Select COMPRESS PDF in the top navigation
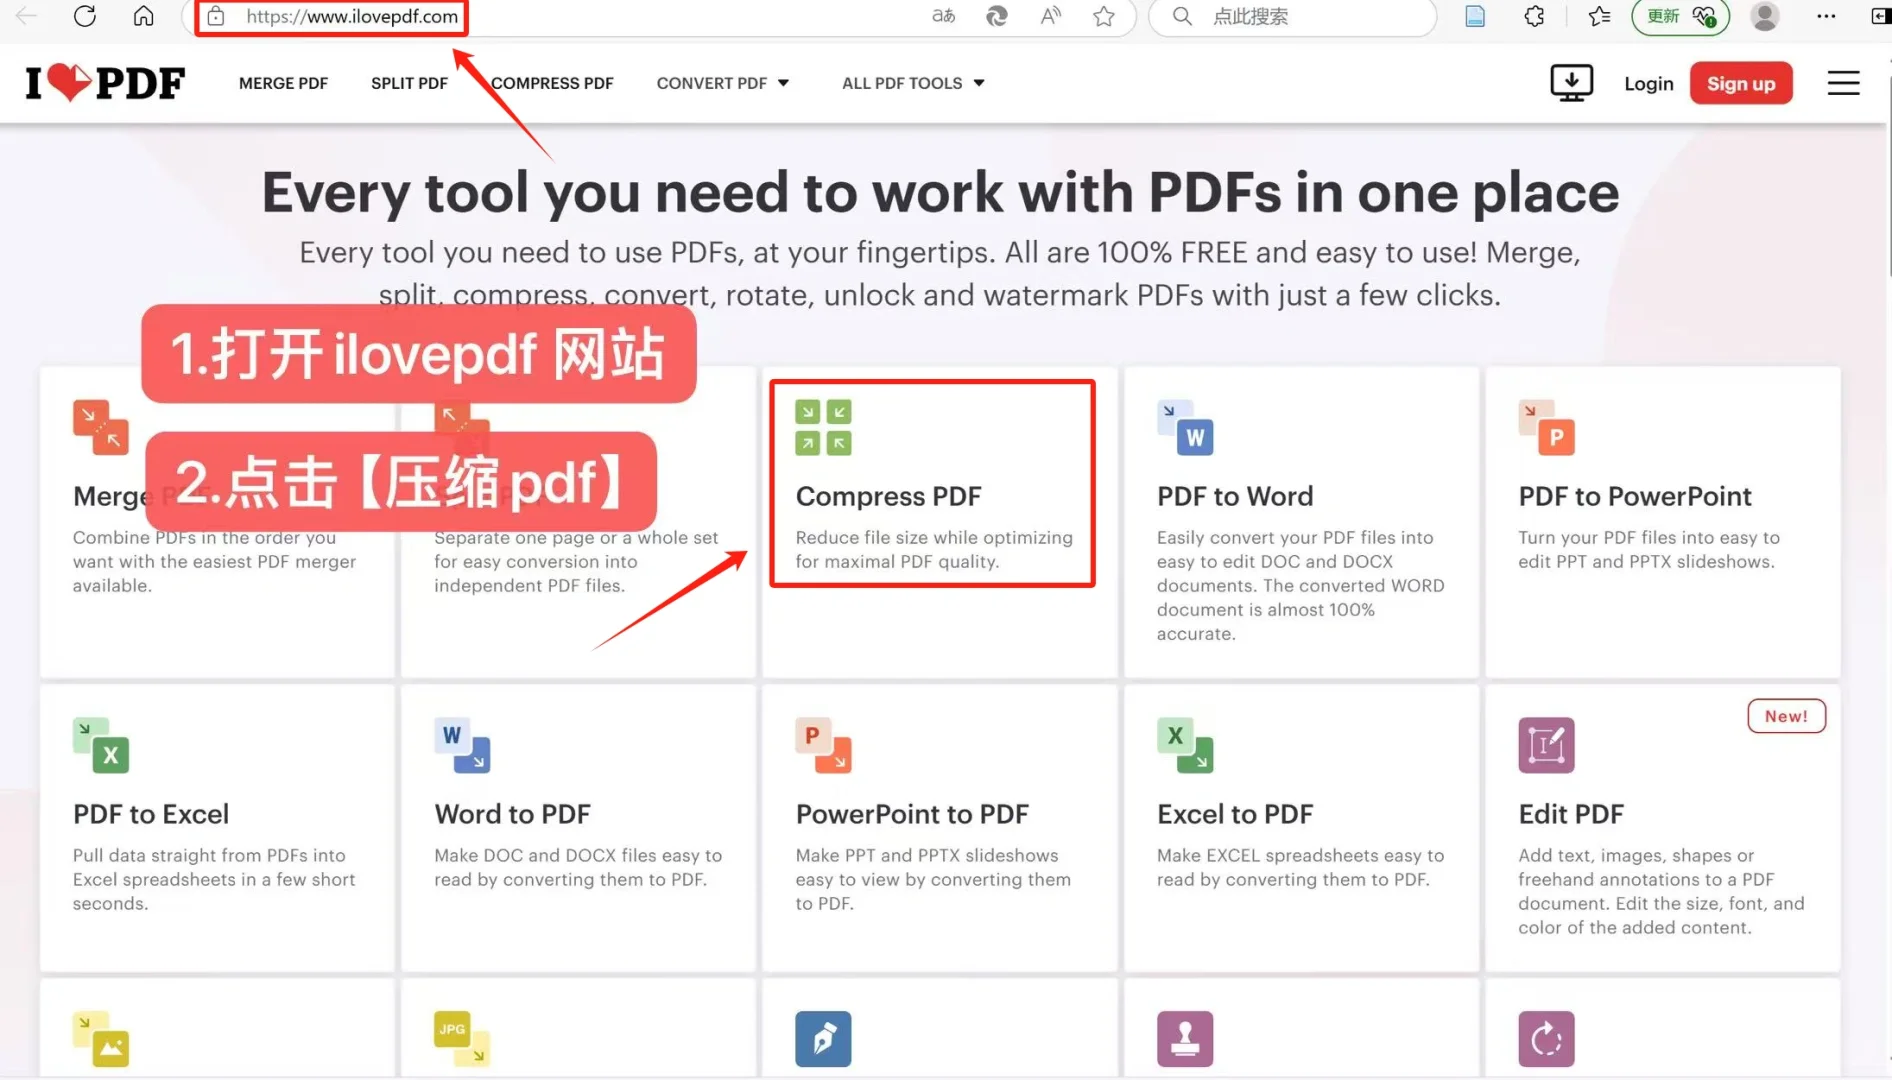 (x=552, y=83)
